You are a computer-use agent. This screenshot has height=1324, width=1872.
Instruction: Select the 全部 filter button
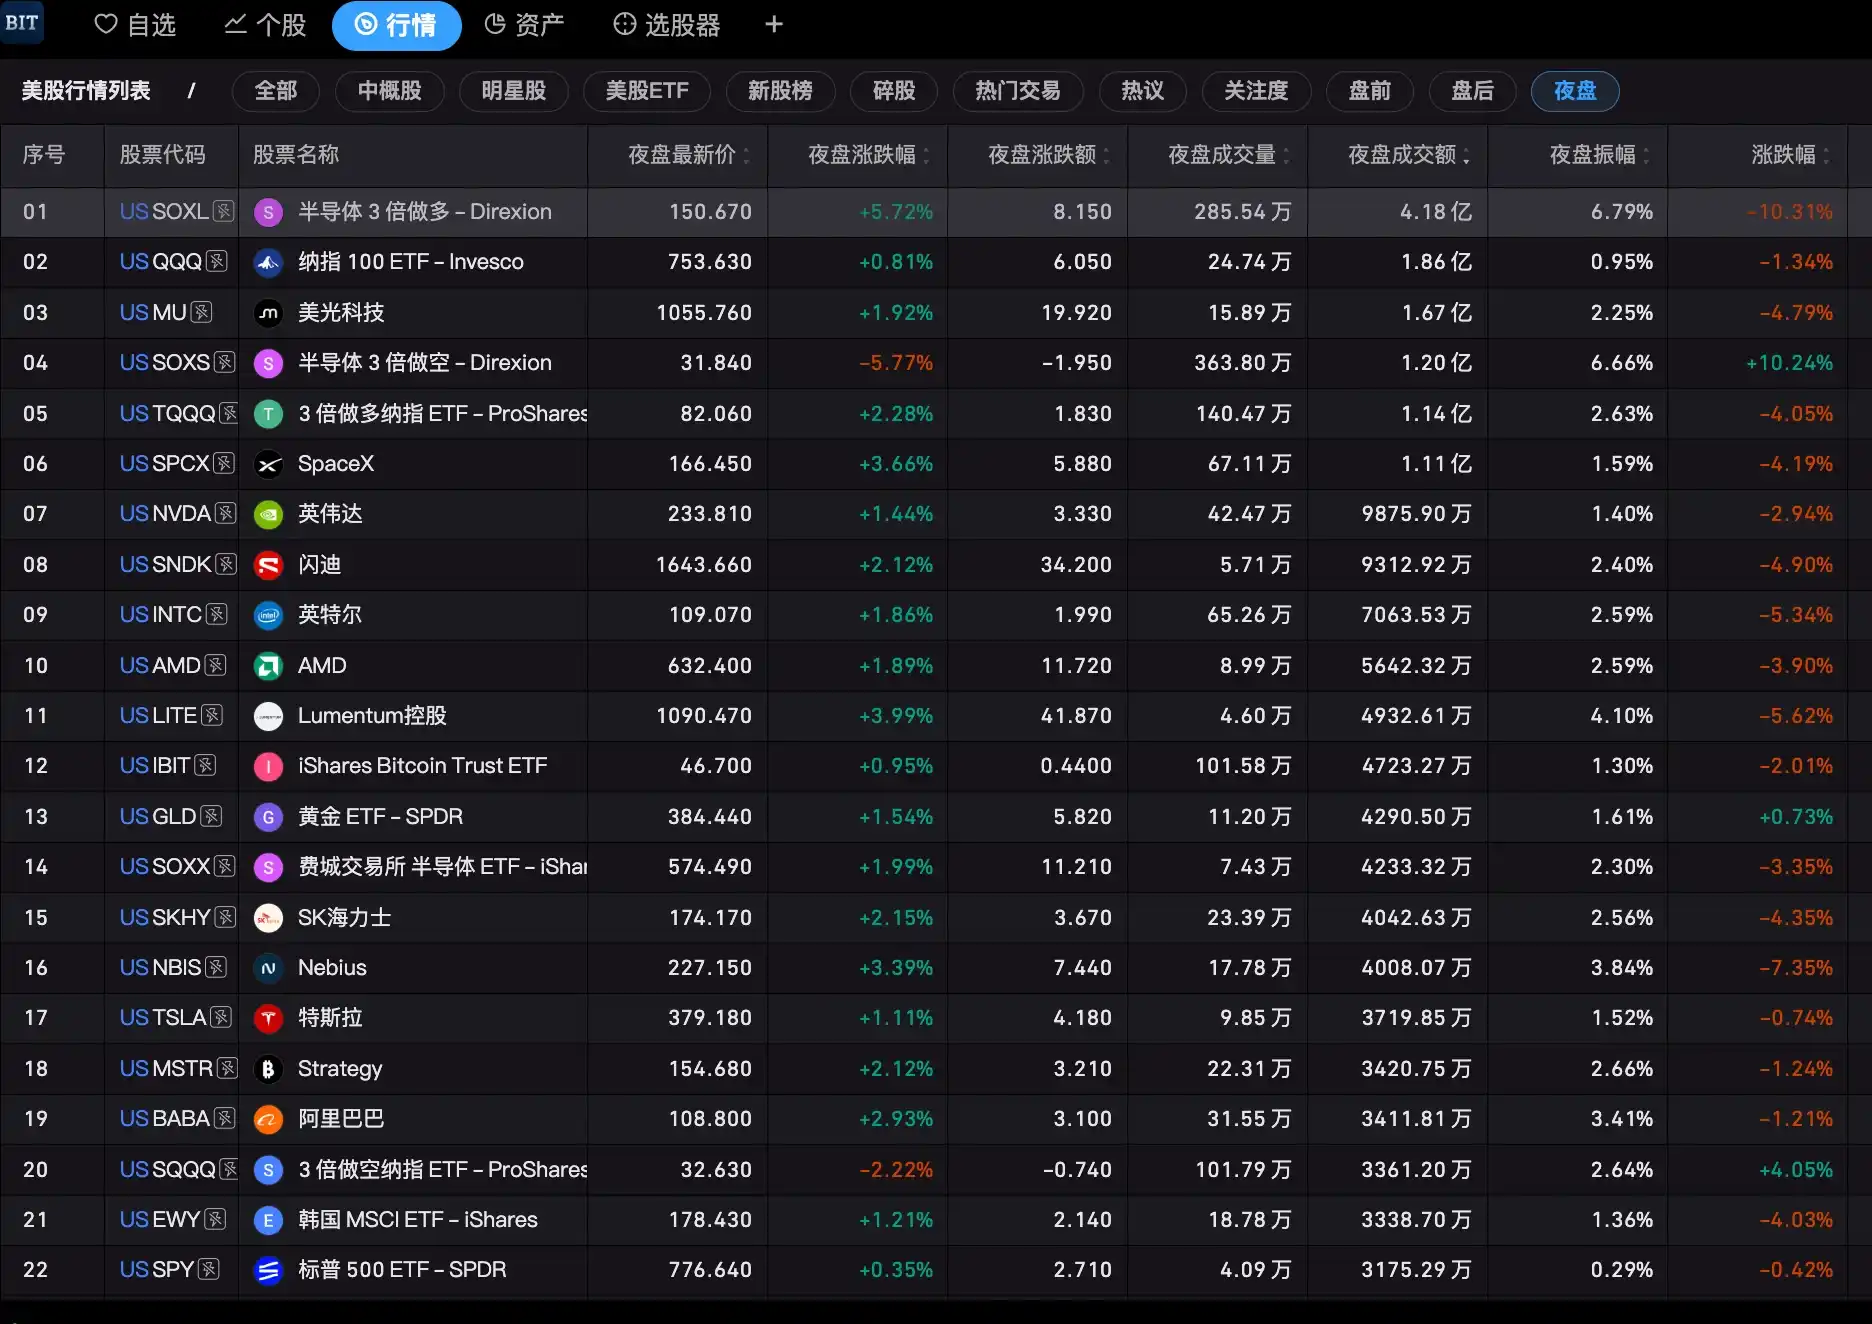coord(276,91)
